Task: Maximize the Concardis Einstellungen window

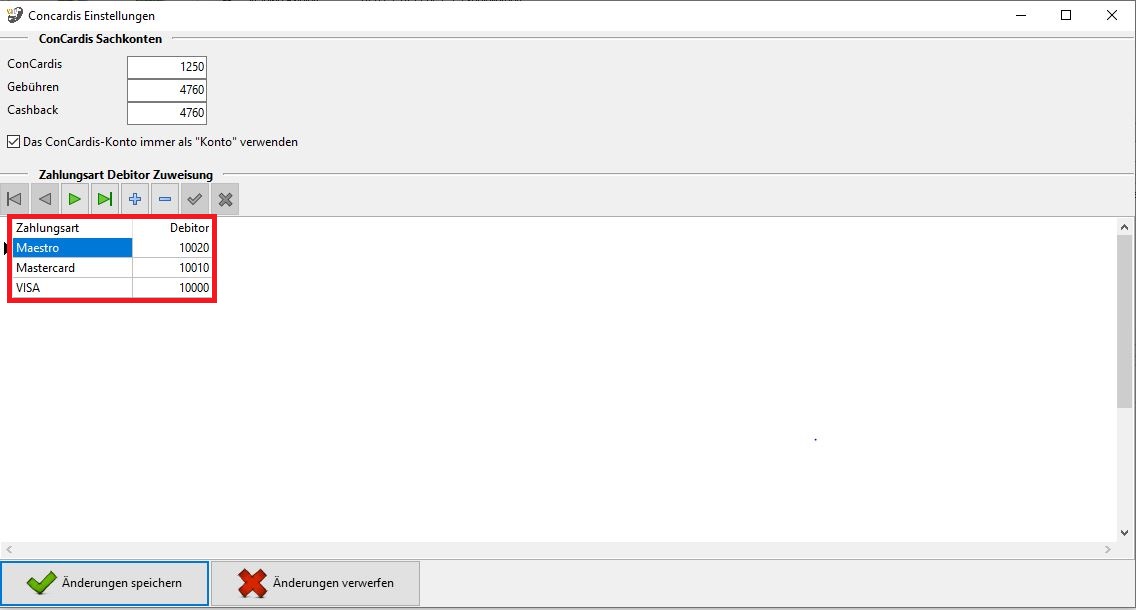Action: (x=1066, y=15)
